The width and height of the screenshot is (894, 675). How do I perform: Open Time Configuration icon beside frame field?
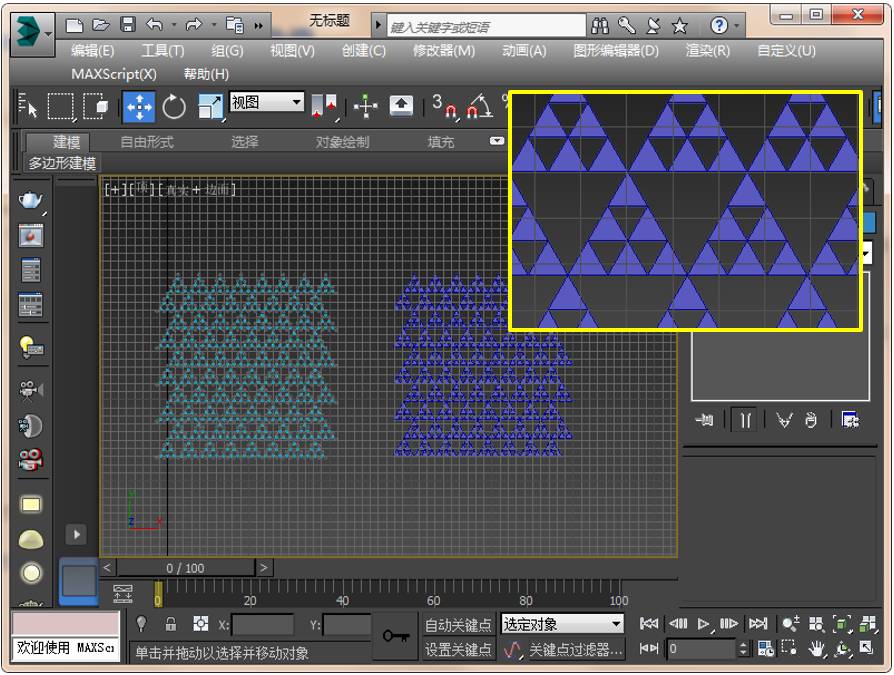(x=766, y=649)
